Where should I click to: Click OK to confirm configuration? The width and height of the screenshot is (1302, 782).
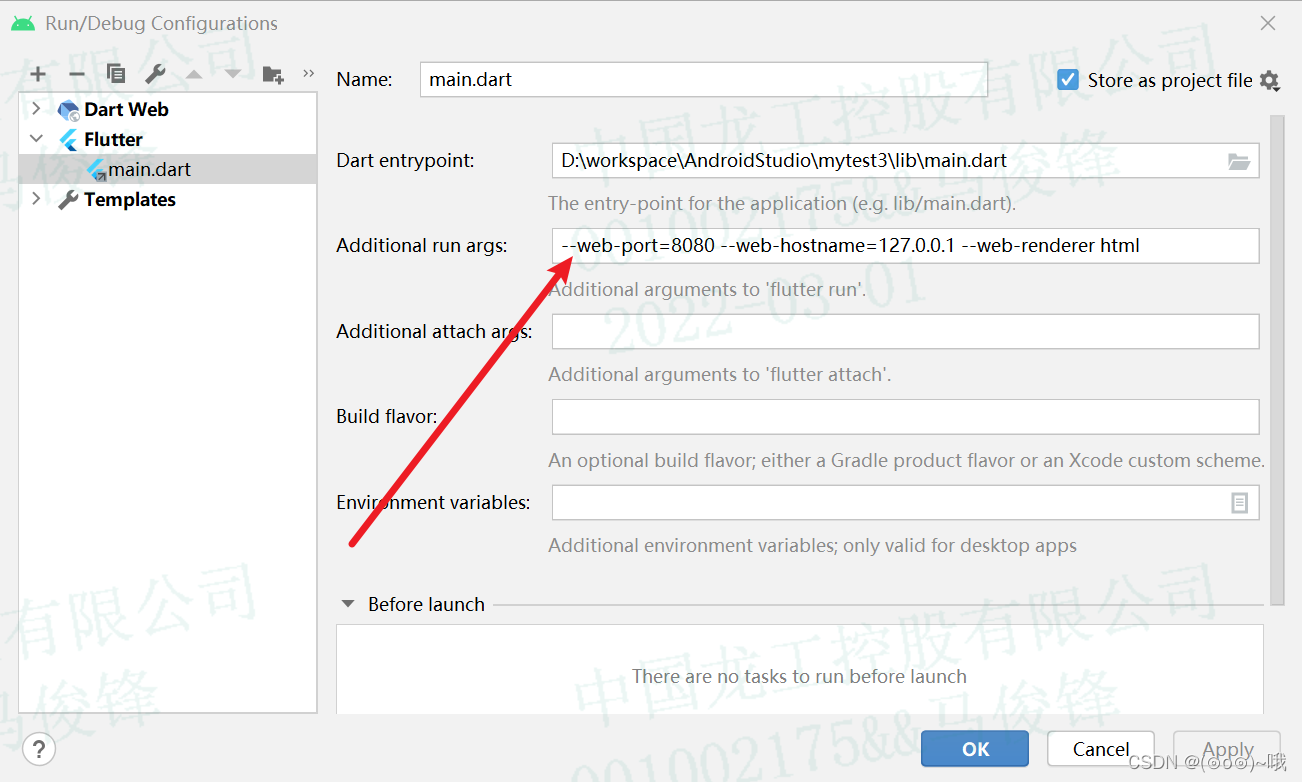(x=975, y=749)
